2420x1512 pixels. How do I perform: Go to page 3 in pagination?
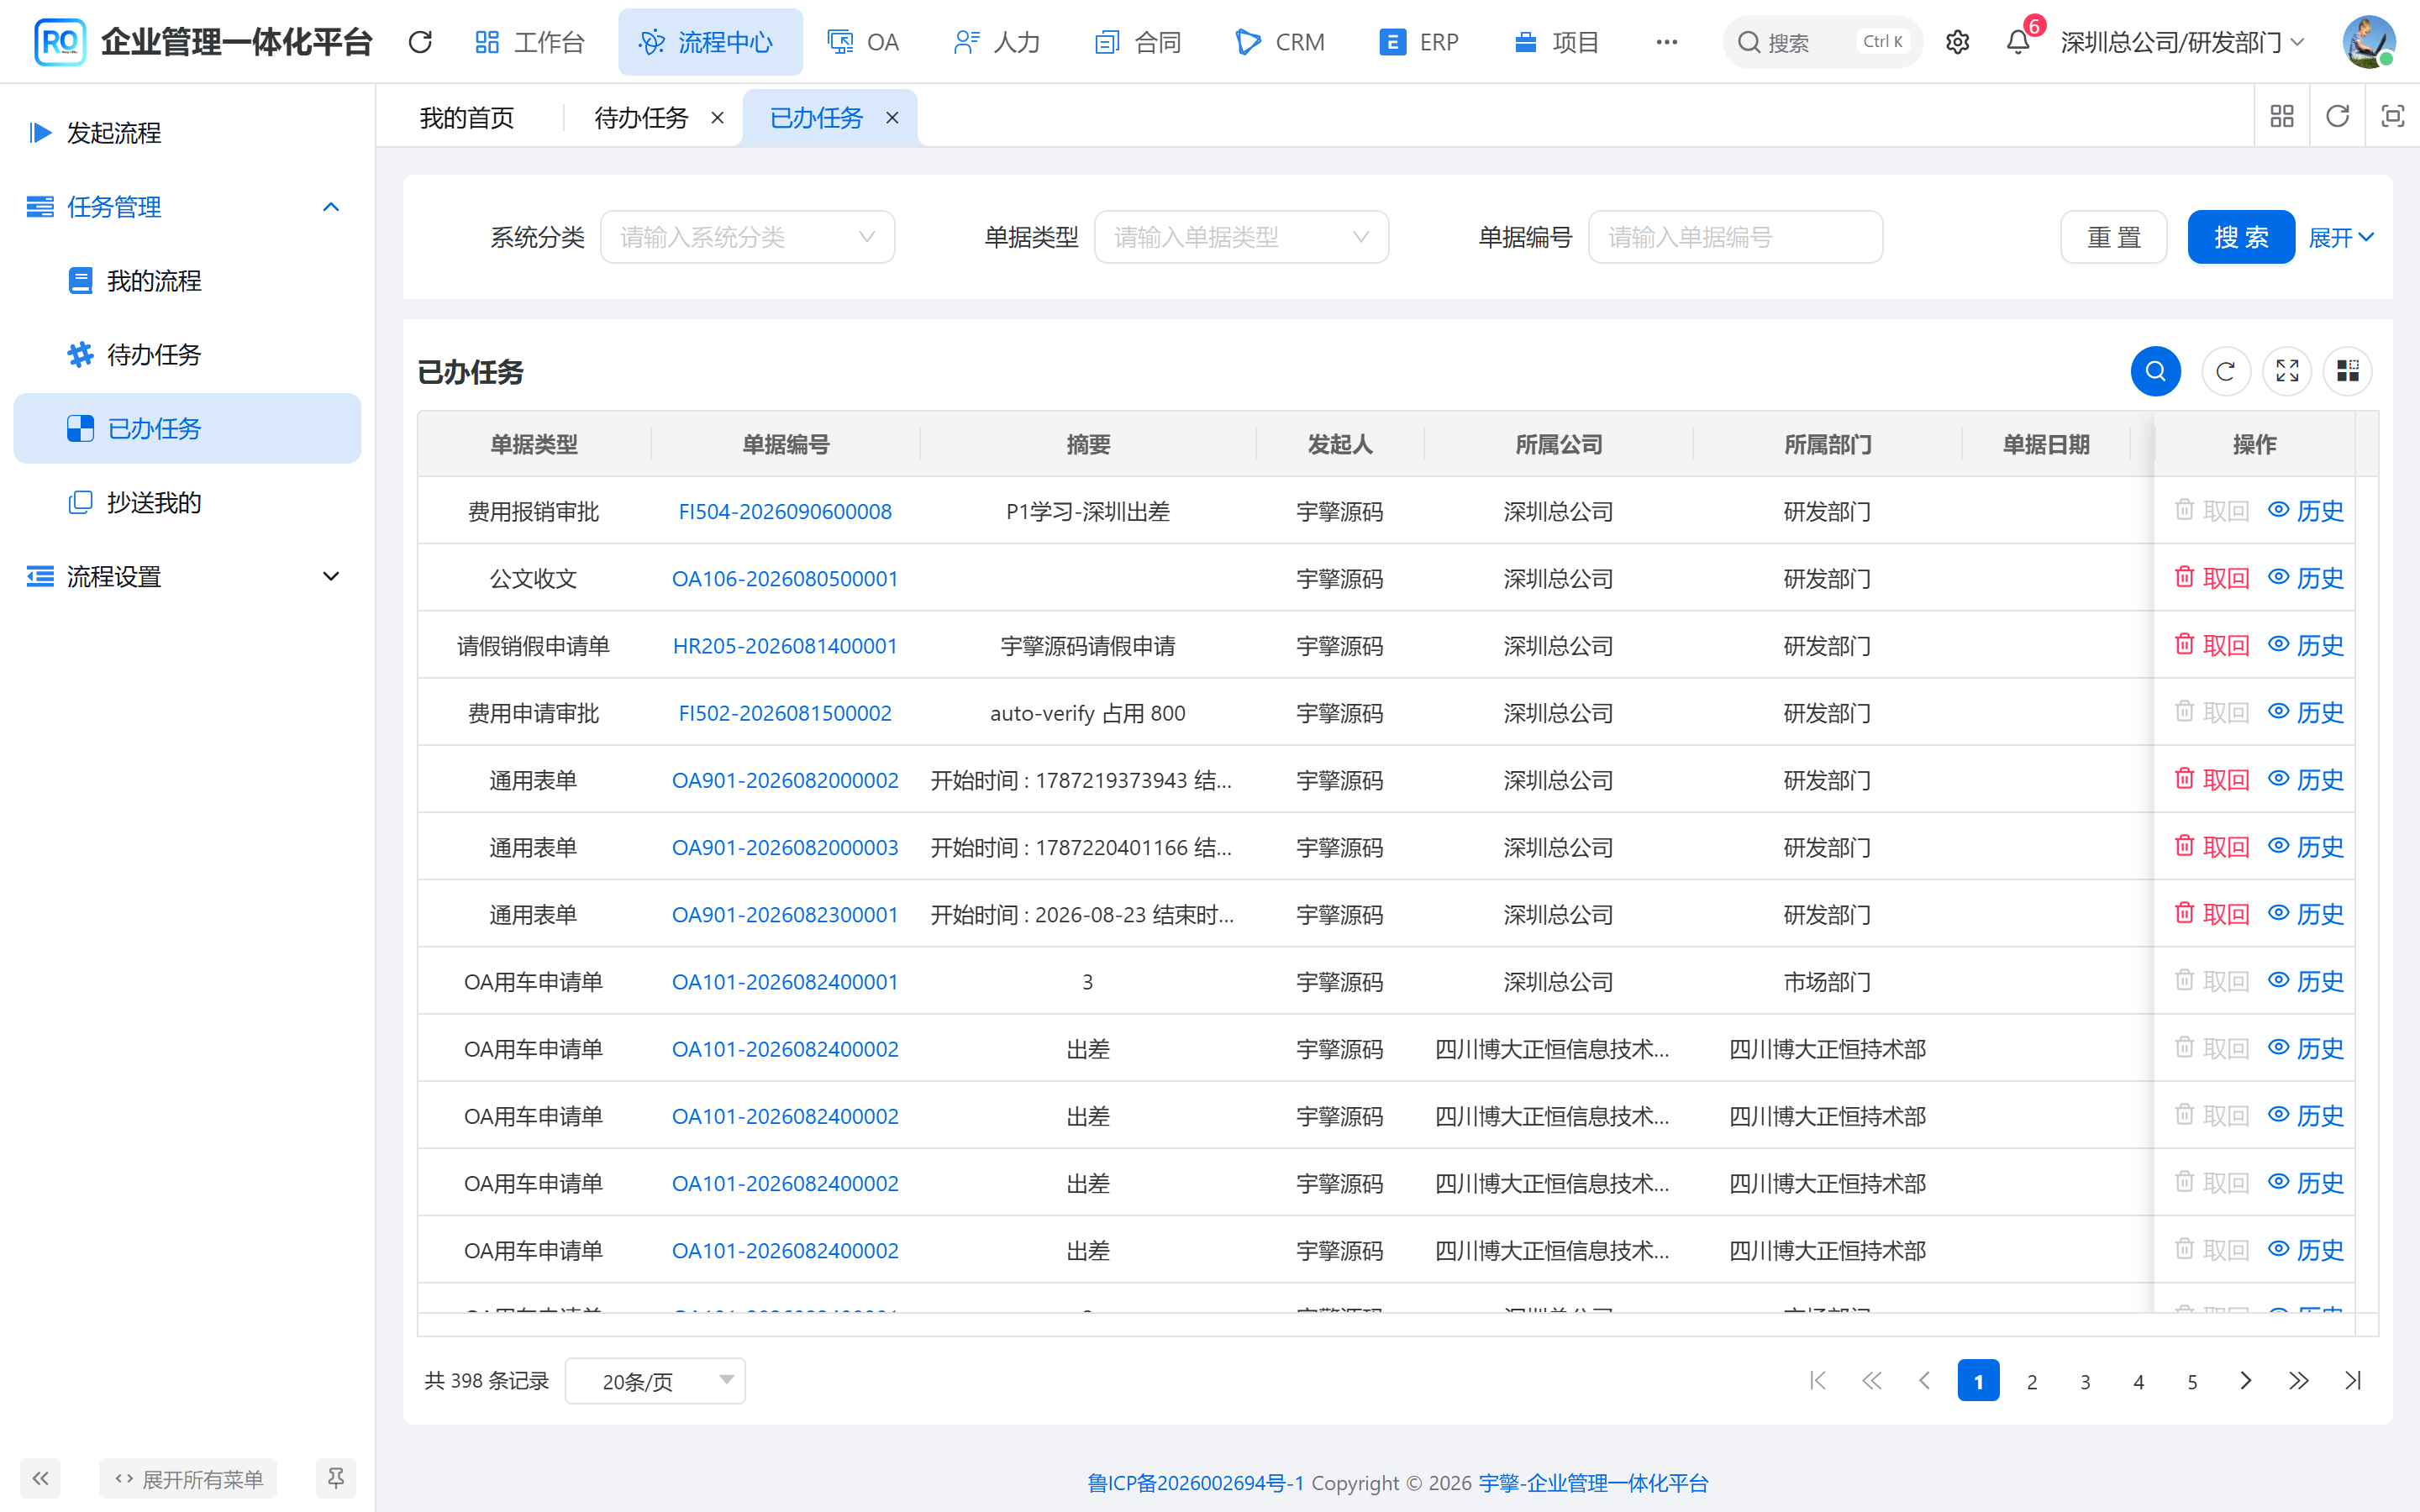click(x=2085, y=1381)
